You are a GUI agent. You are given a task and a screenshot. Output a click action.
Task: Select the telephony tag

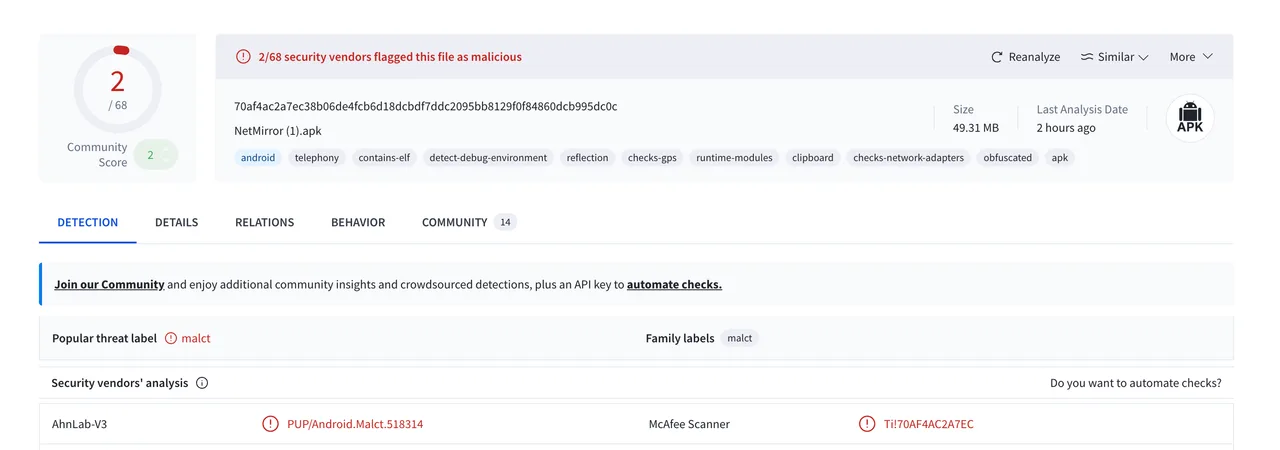317,158
